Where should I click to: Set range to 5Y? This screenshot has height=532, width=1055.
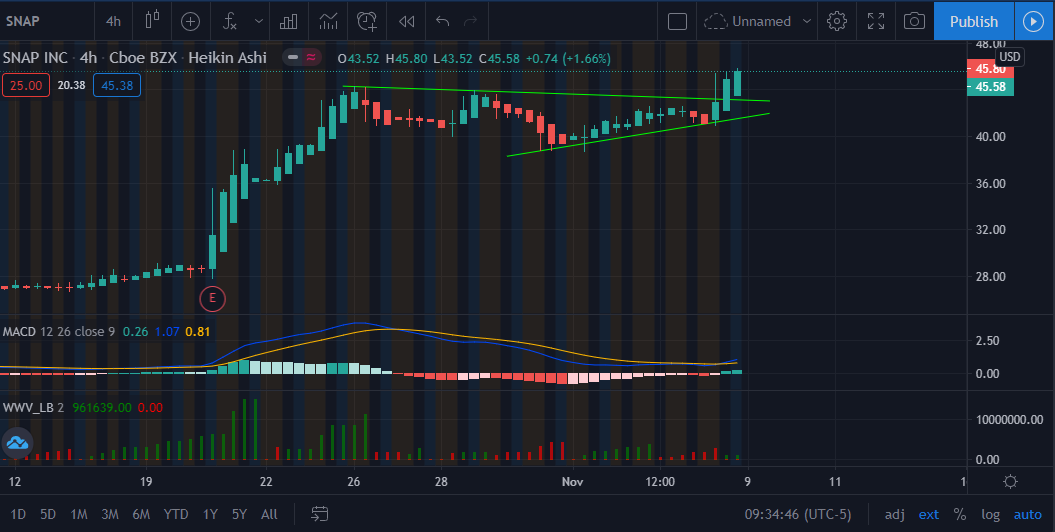tap(239, 515)
